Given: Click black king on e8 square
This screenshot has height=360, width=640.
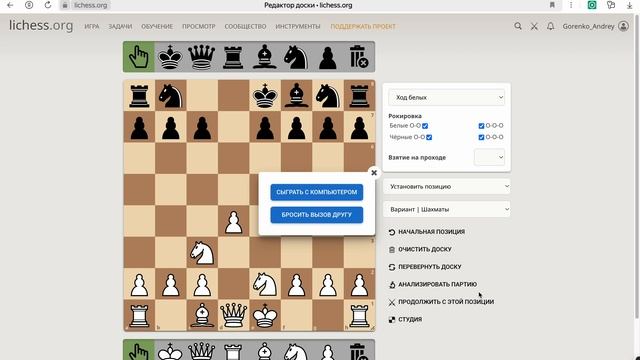Looking at the screenshot, I should (265, 96).
